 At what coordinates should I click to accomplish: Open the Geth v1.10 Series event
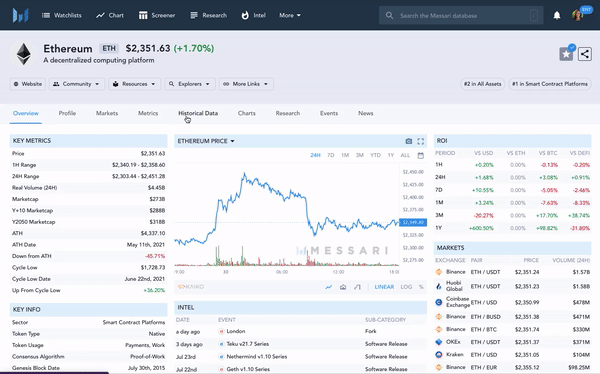click(248, 369)
